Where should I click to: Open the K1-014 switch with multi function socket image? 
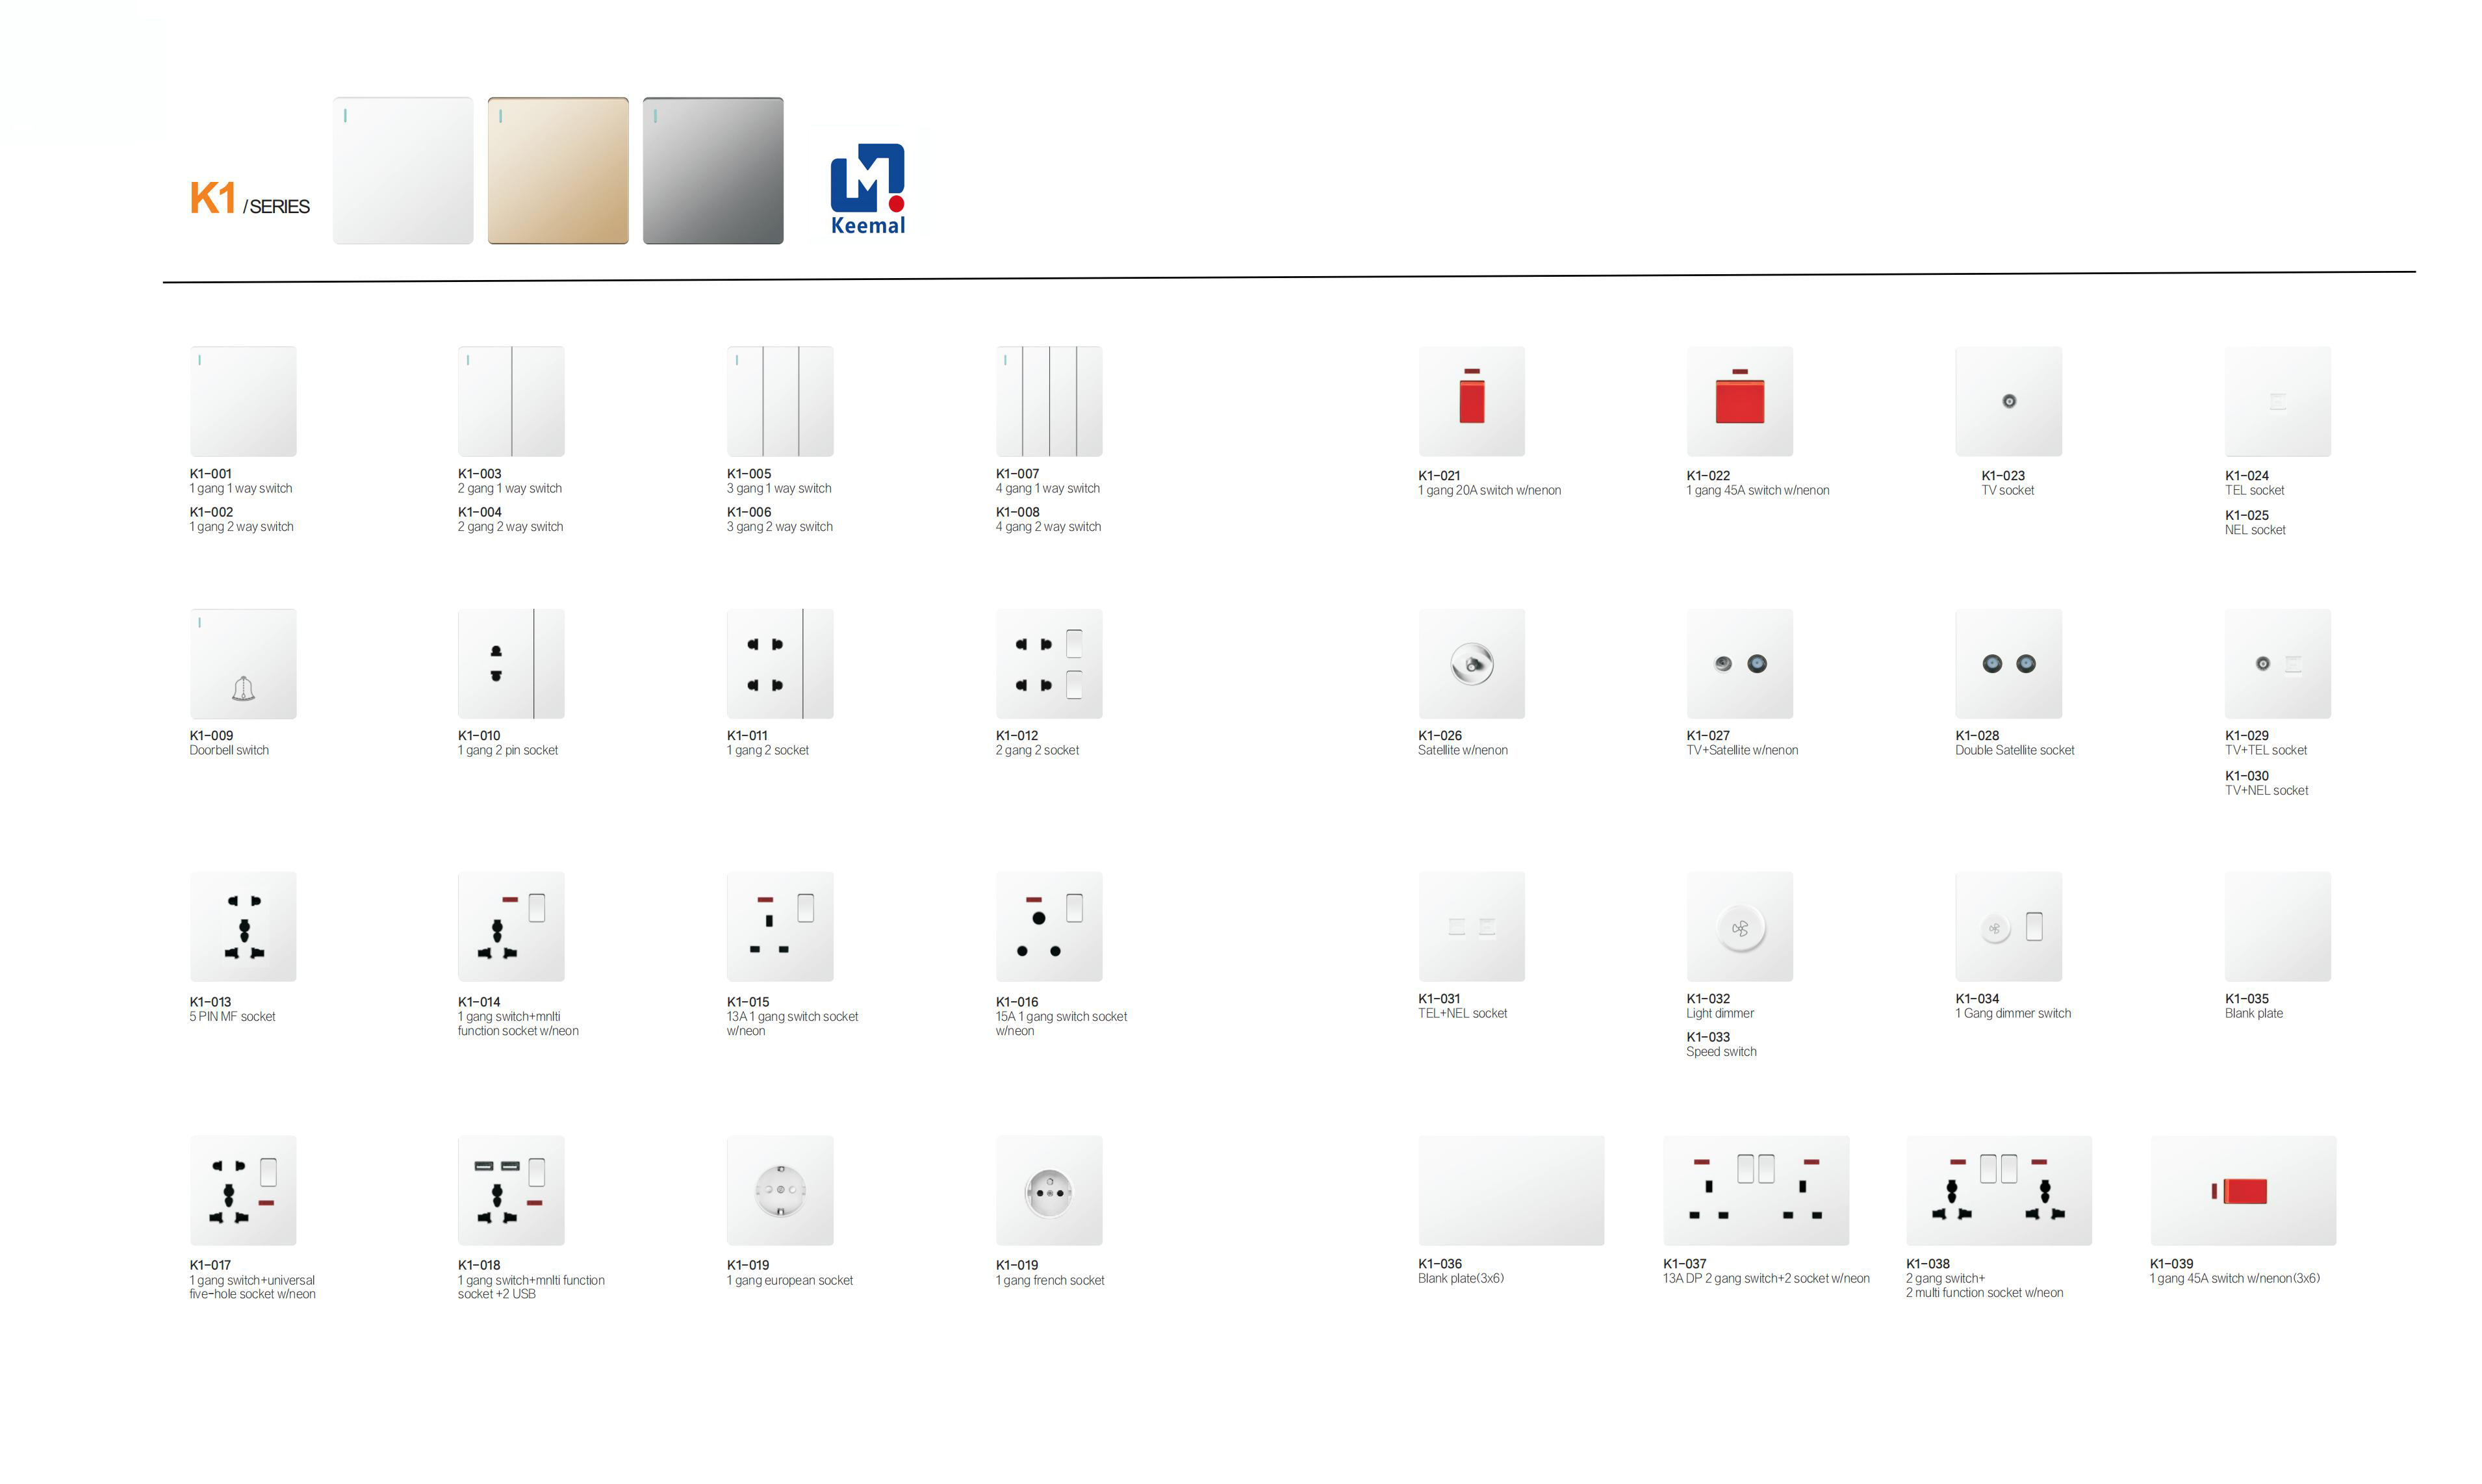point(511,927)
